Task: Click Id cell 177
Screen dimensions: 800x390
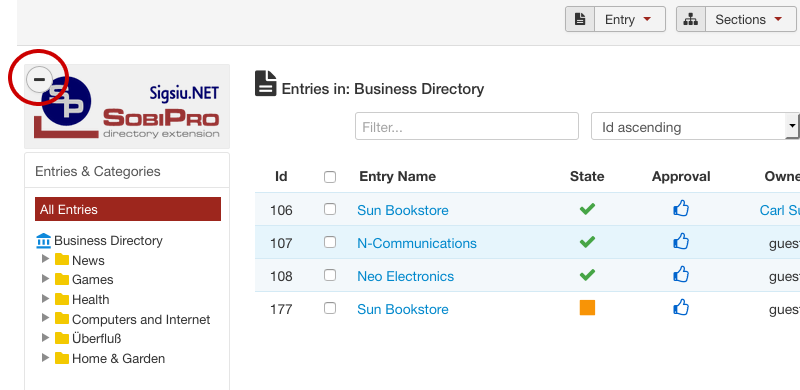Action: pyautogui.click(x=281, y=309)
